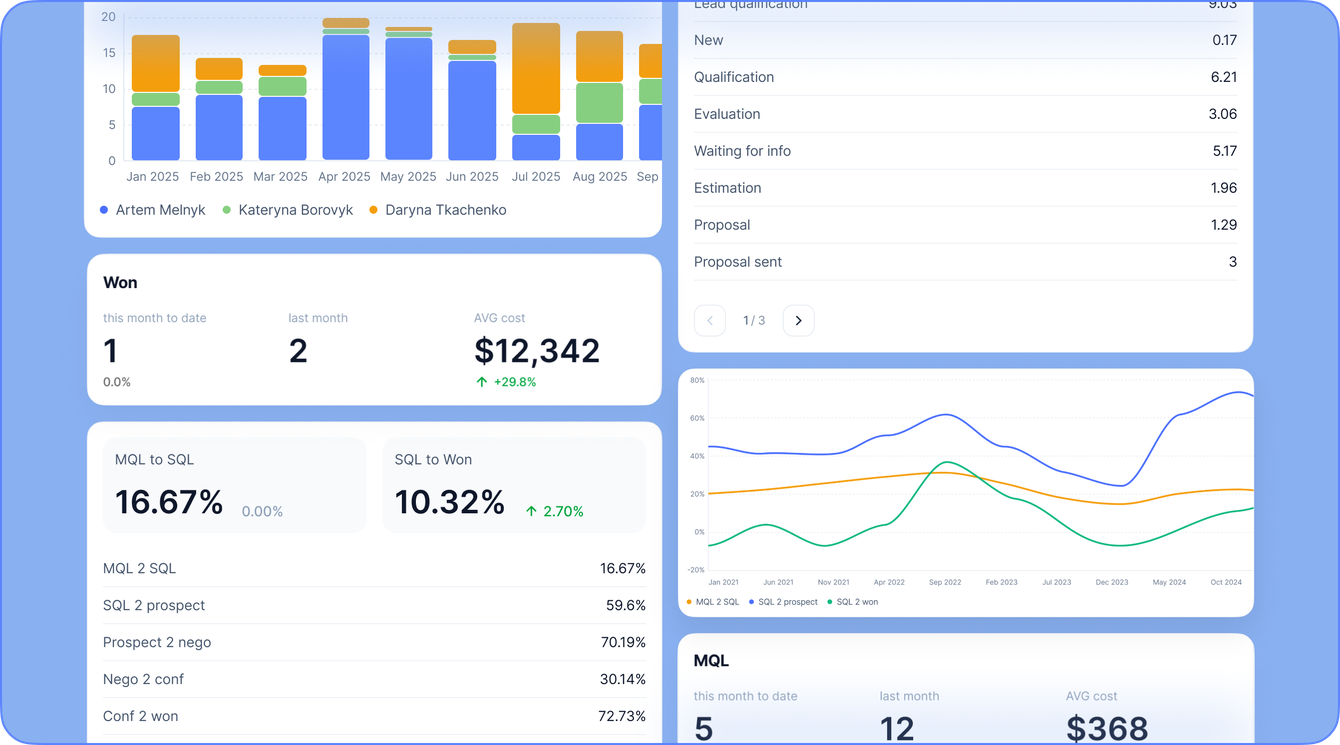This screenshot has height=745, width=1340.
Task: Toggle Daryna Tkachenko legend series
Action: click(438, 210)
